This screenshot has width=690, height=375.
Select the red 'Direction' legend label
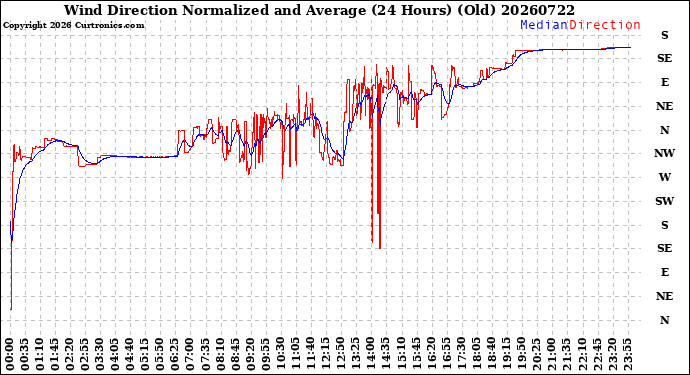[605, 25]
